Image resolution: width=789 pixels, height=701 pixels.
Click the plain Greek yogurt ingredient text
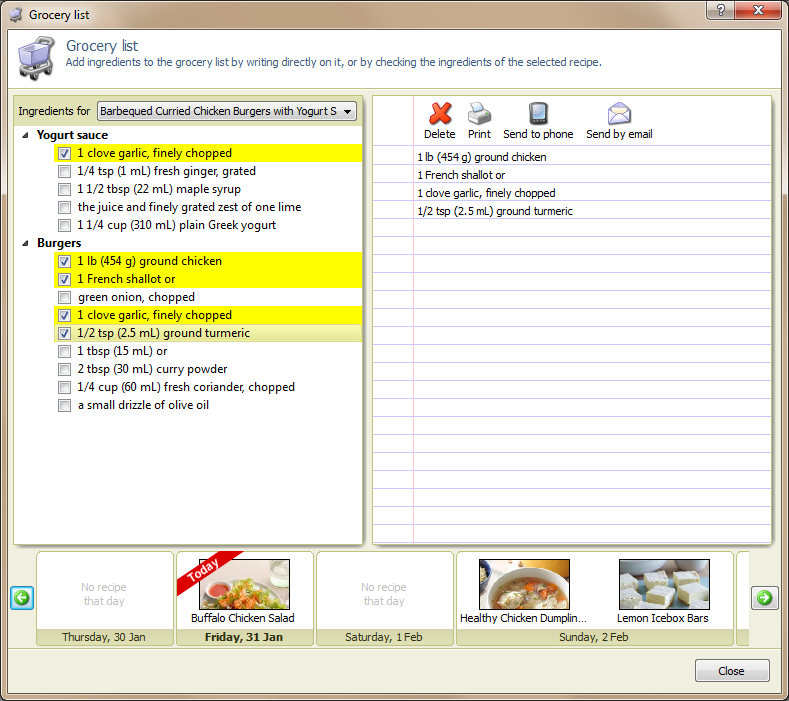[177, 225]
